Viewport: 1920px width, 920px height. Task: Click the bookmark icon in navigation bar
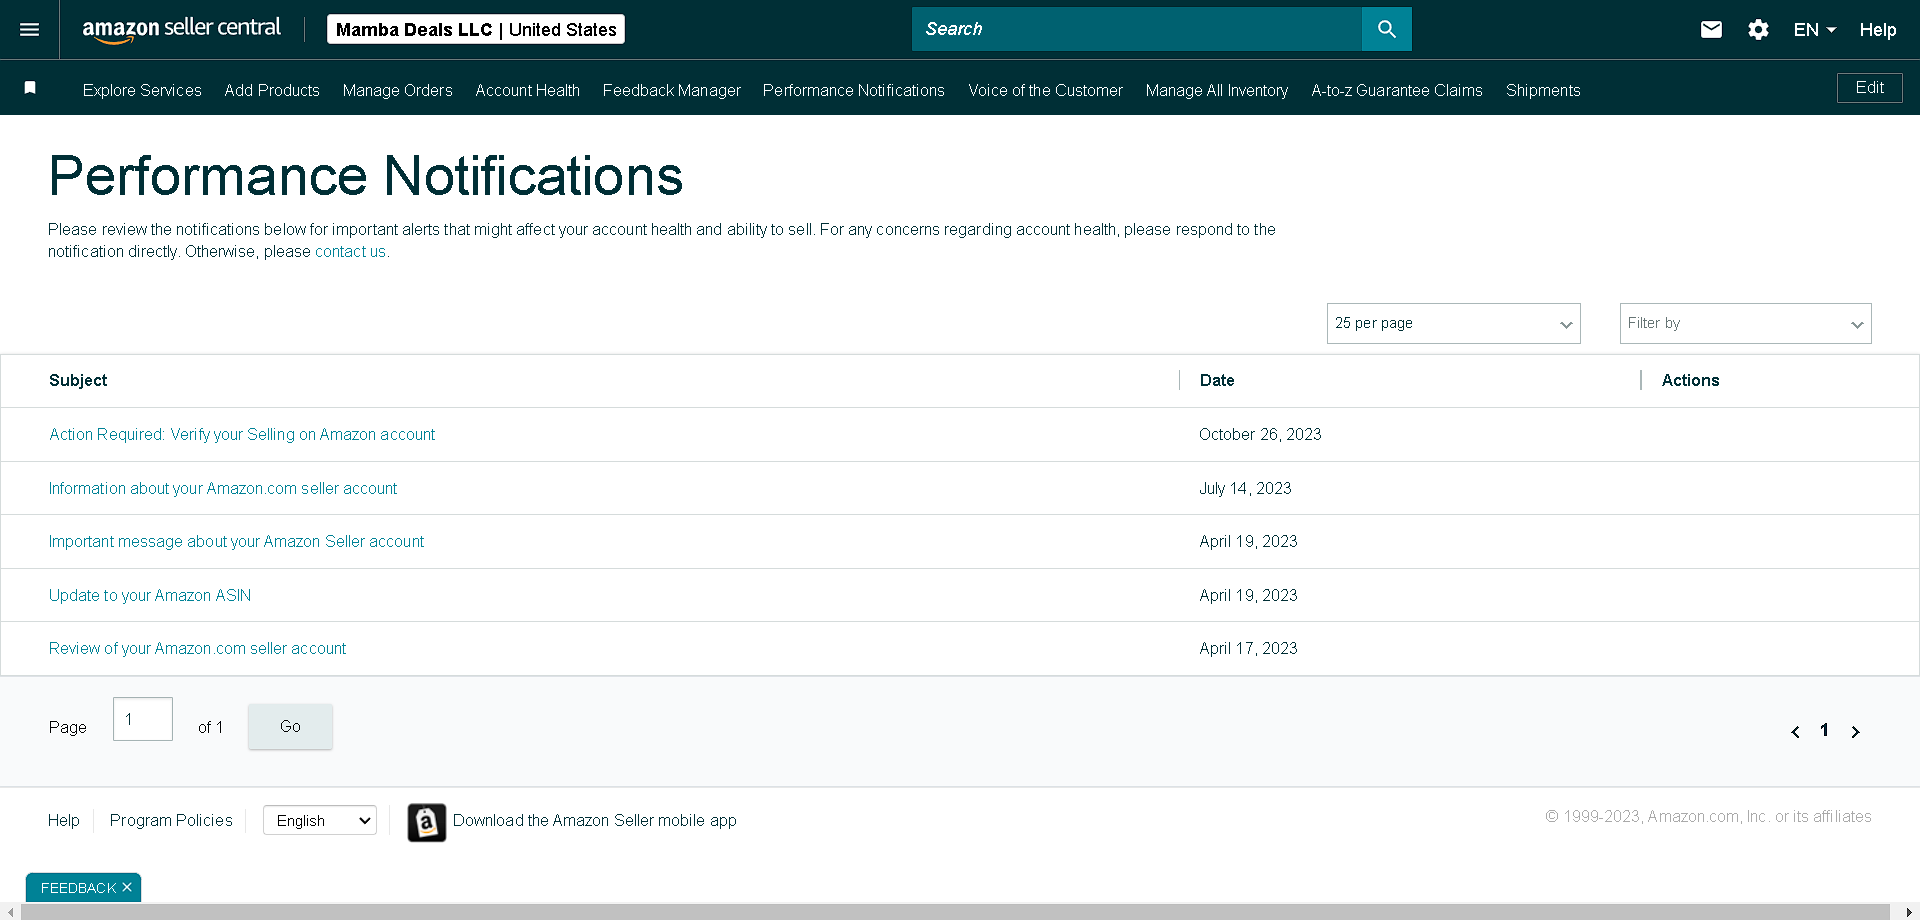[30, 88]
